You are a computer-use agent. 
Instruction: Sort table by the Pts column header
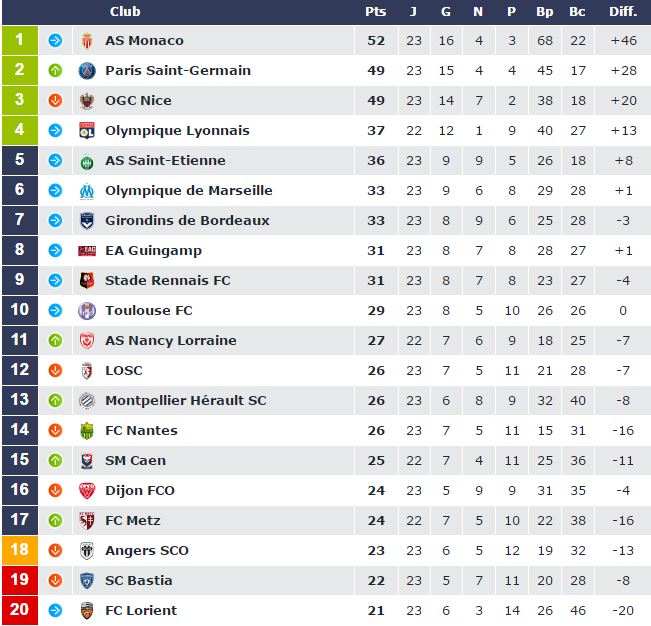point(376,12)
